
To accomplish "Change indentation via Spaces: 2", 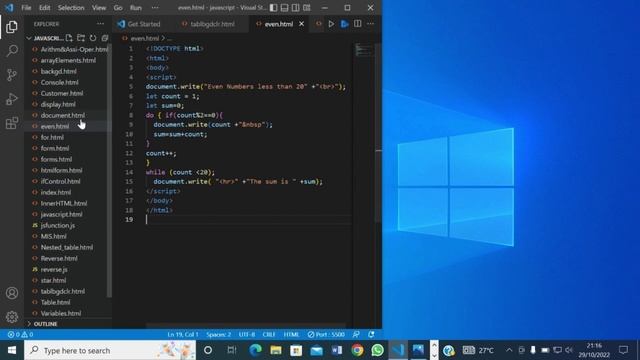I will click(x=218, y=334).
